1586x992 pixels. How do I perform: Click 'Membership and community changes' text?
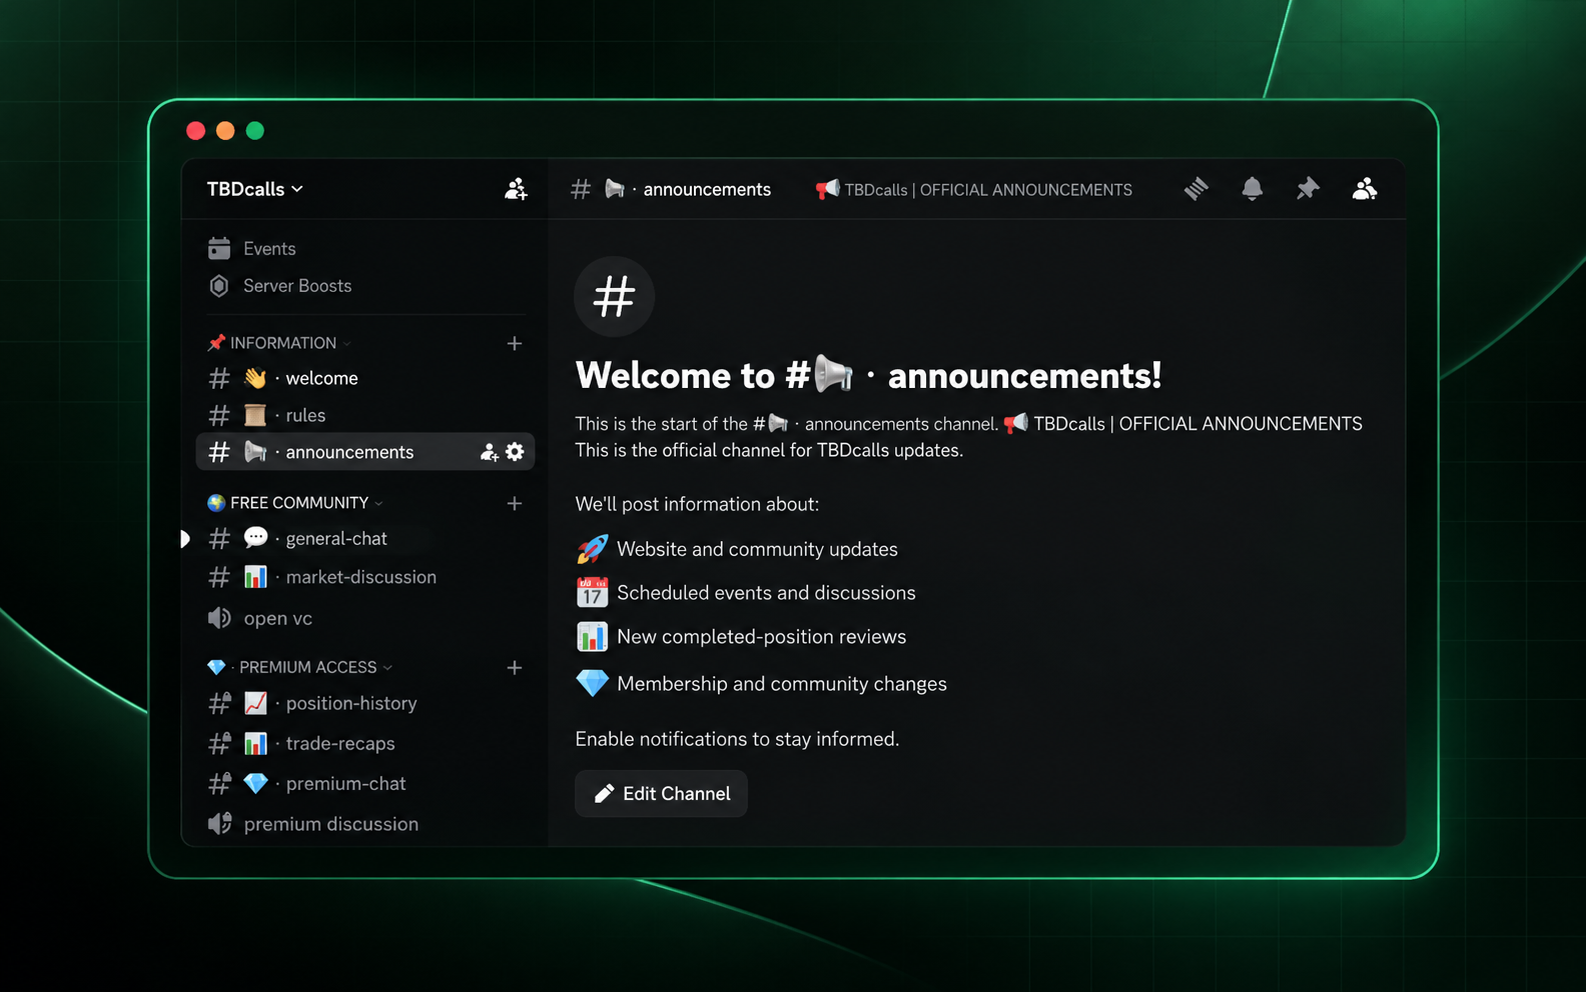click(x=782, y=684)
